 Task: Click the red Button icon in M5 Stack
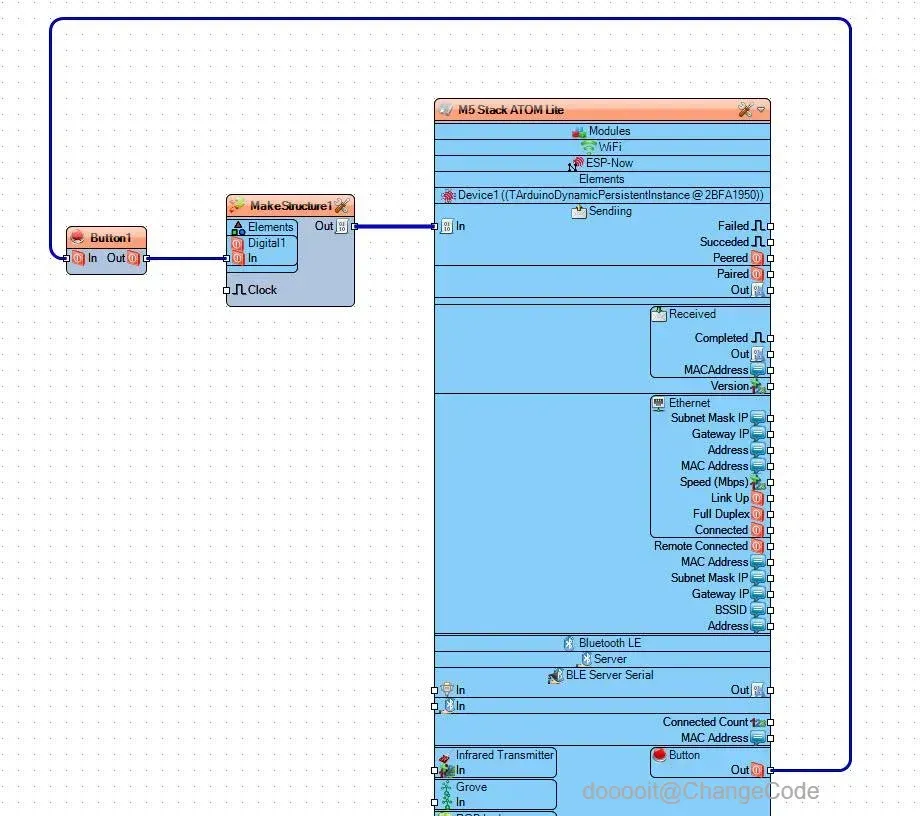pos(659,755)
